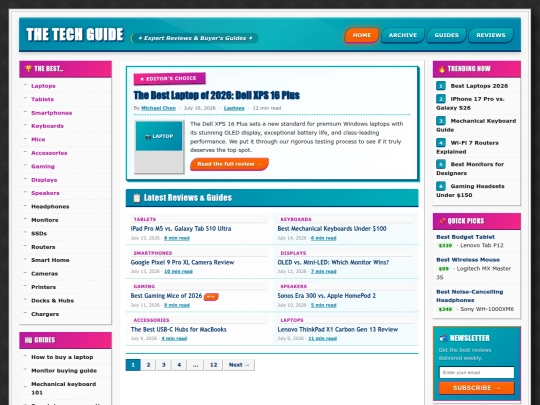Image resolution: width=540 pixels, height=405 pixels.
Task: Open the Best Laptop of 2026 headline
Action: tap(216, 95)
